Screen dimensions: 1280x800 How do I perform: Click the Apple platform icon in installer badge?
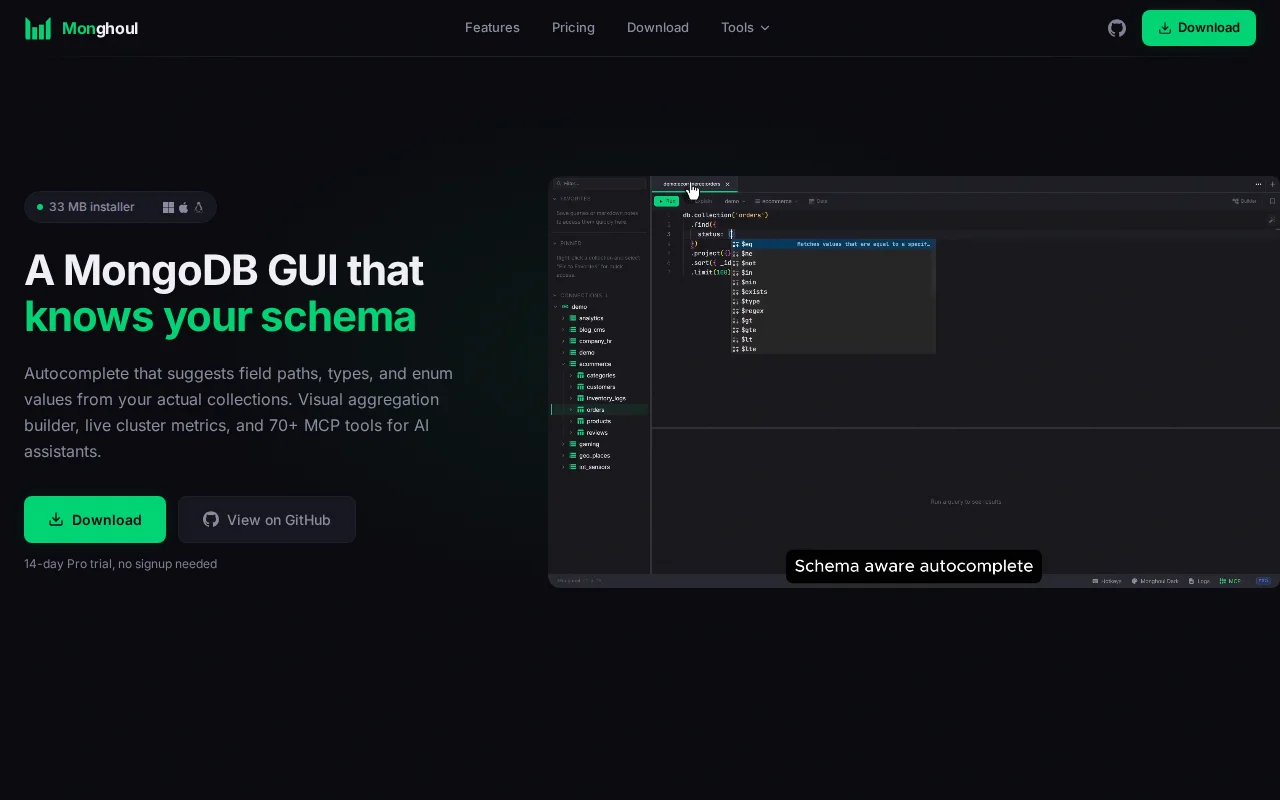(184, 207)
